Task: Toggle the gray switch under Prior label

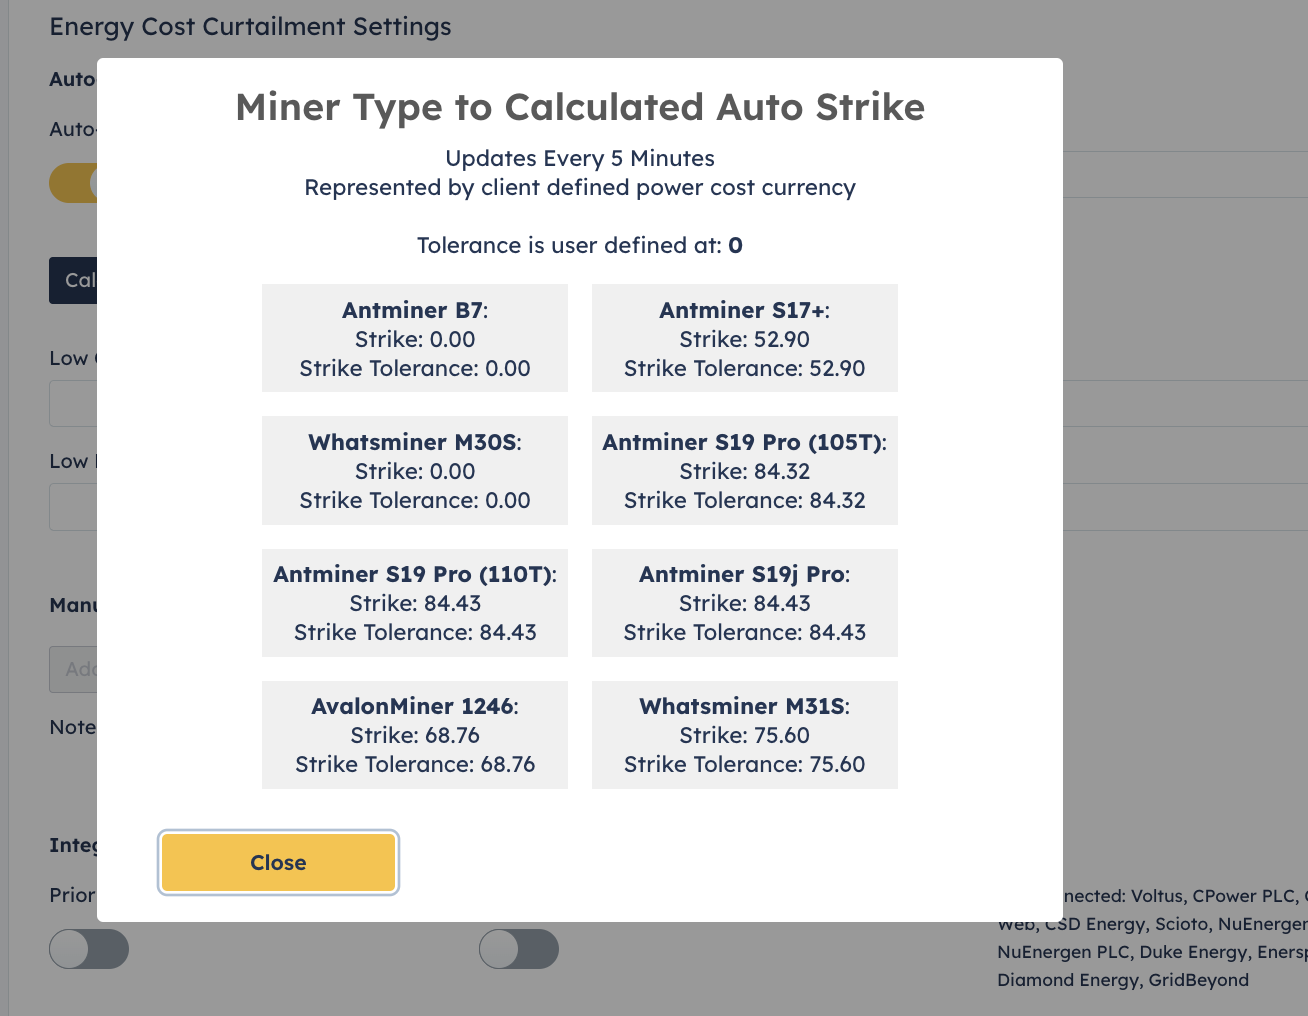Action: 89,949
